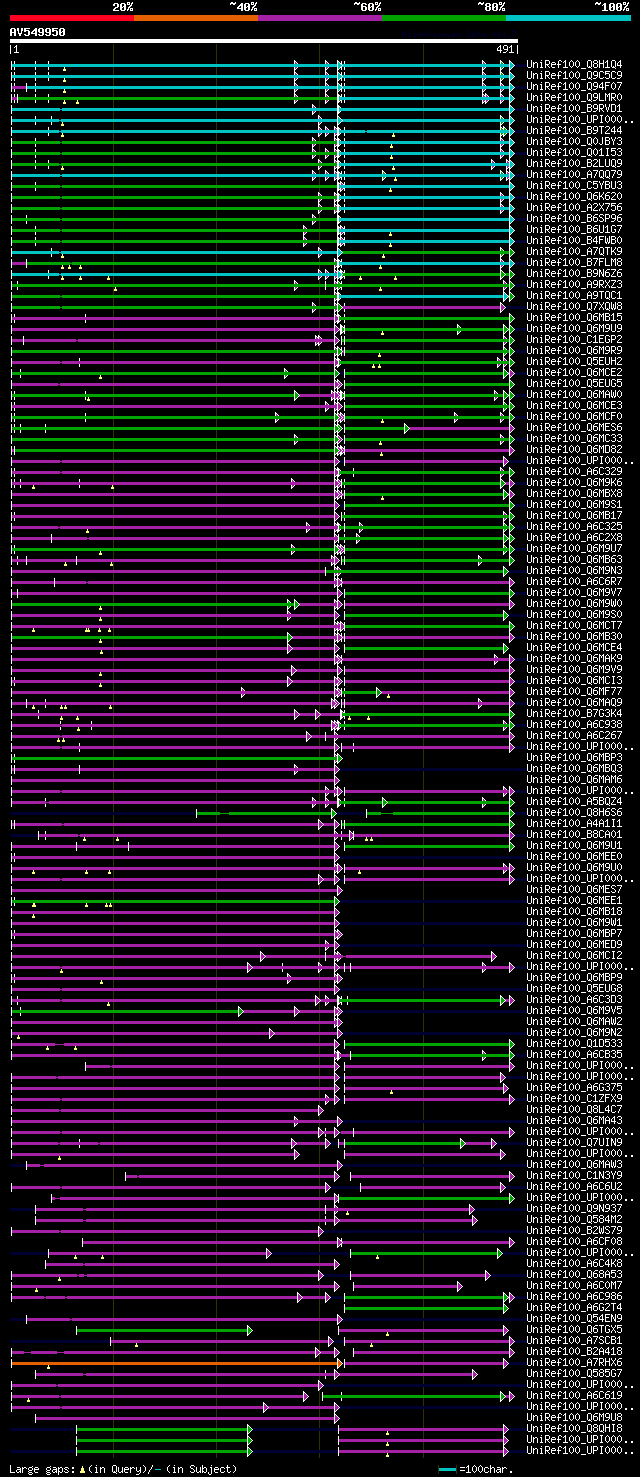Select UniRef100_B2LUQ9 hit name

pyautogui.click(x=574, y=163)
